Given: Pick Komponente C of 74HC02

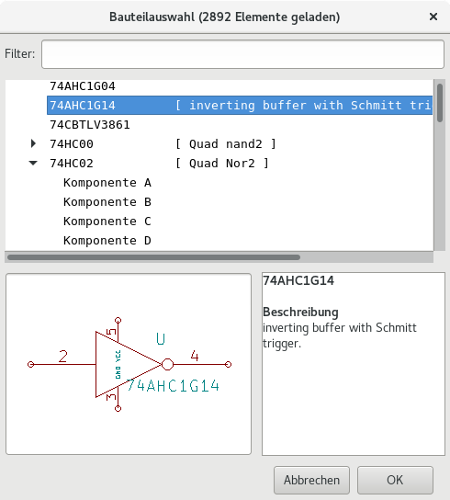Looking at the screenshot, I should point(107,221).
